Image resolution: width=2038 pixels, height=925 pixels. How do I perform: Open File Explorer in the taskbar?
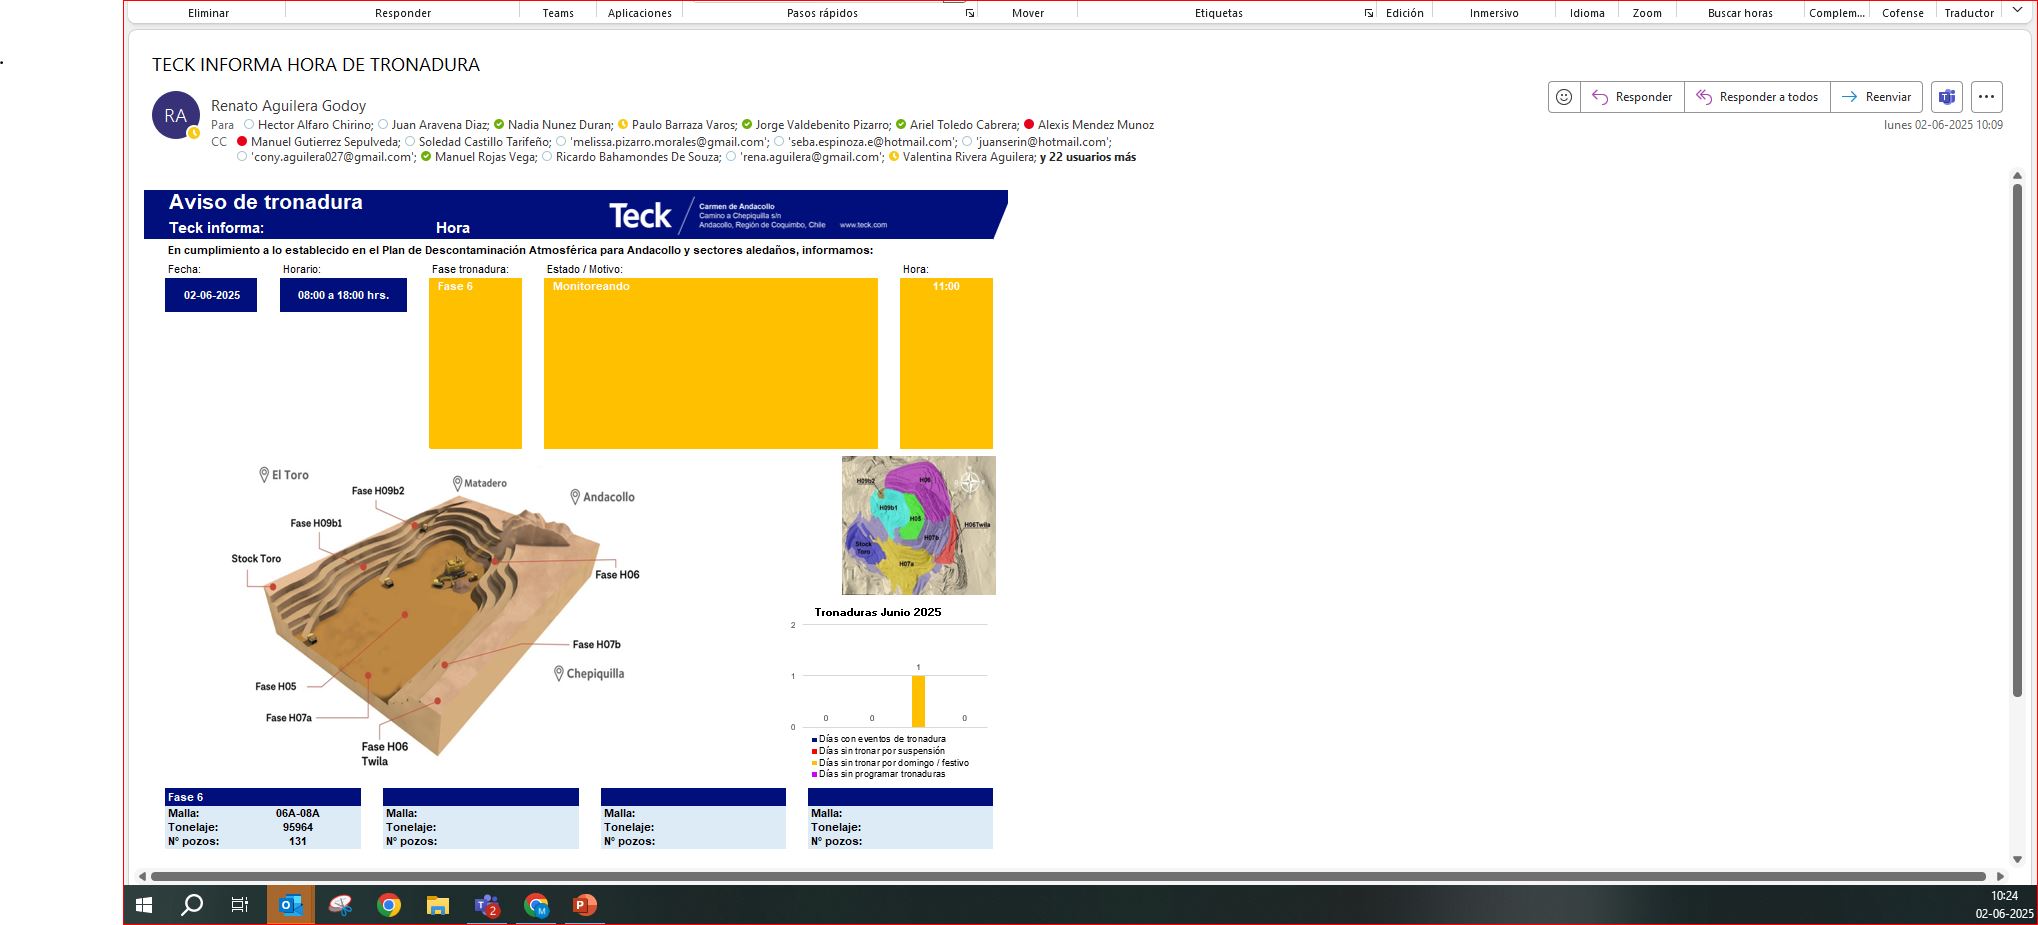438,905
